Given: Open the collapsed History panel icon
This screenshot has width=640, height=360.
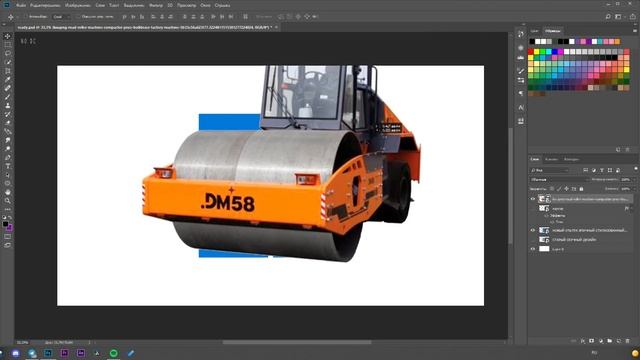Looking at the screenshot, I should click(521, 34).
